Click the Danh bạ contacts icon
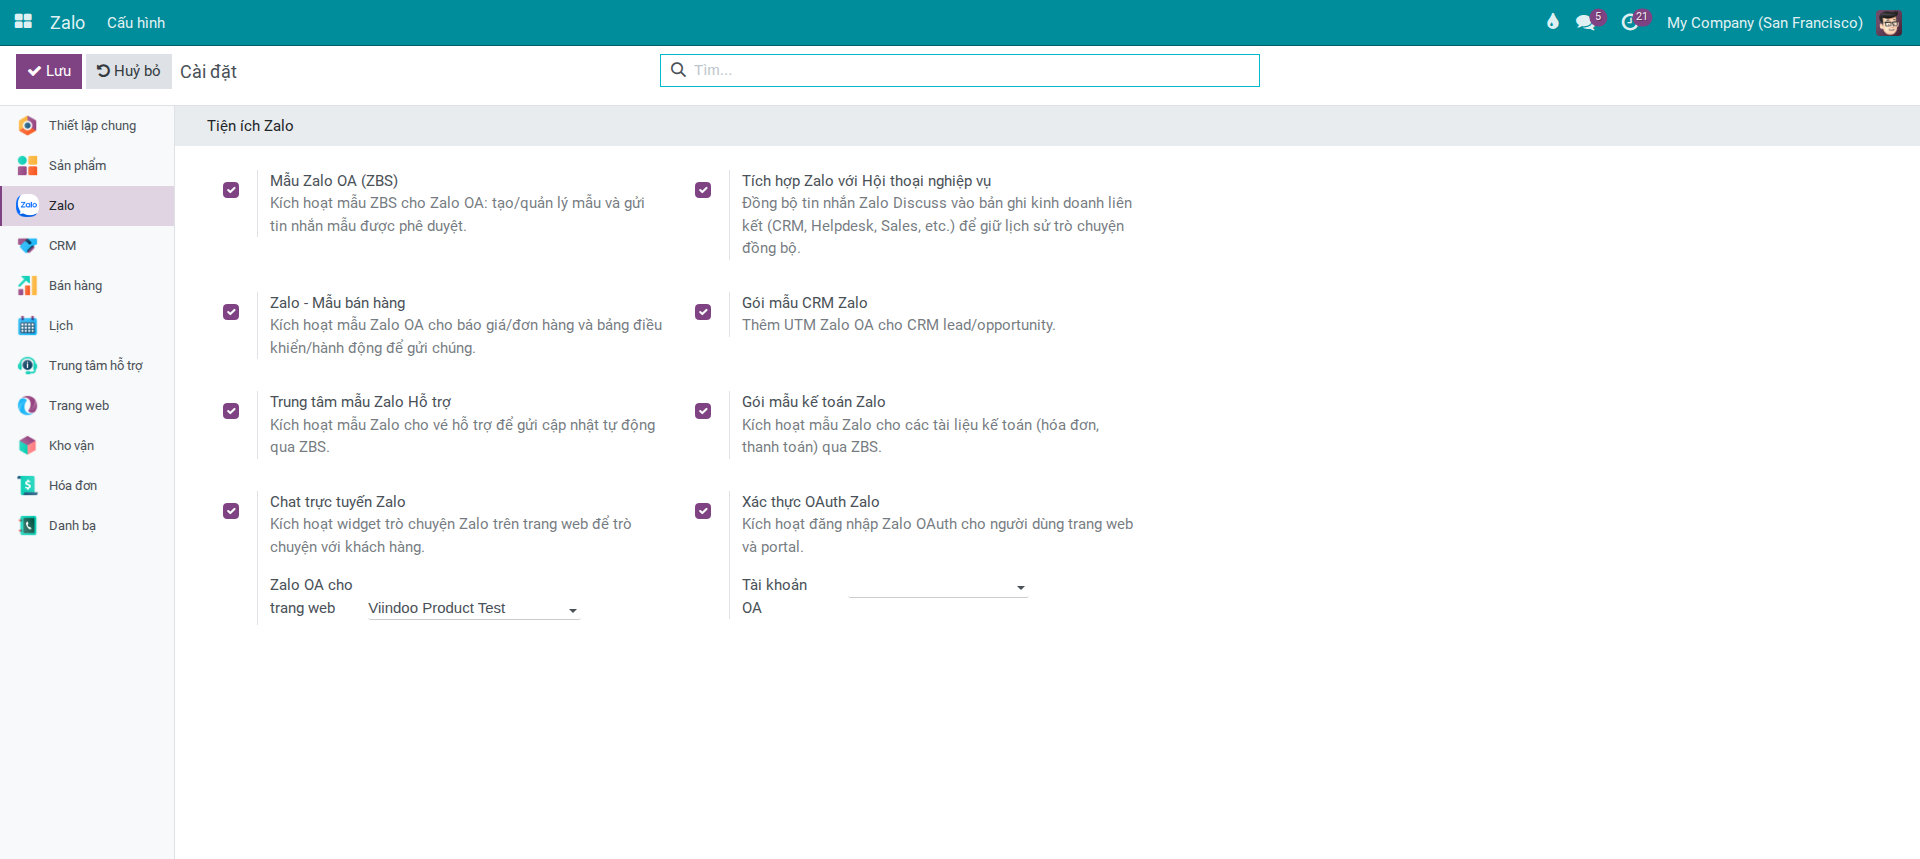This screenshot has height=859, width=1920. point(28,526)
